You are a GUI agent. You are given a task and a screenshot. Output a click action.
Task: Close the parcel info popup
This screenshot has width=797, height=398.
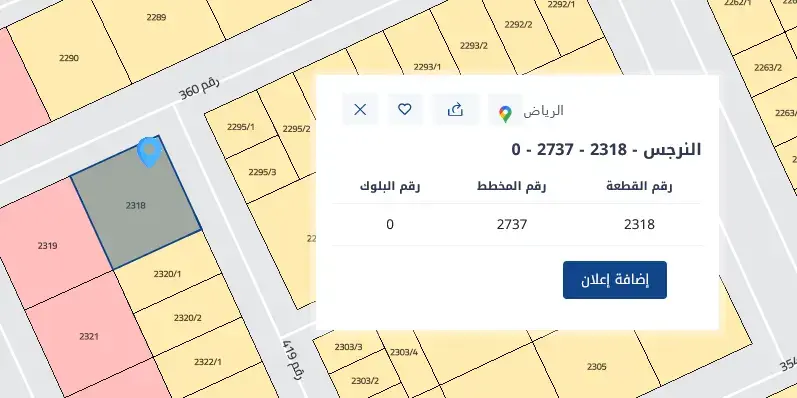(x=360, y=109)
